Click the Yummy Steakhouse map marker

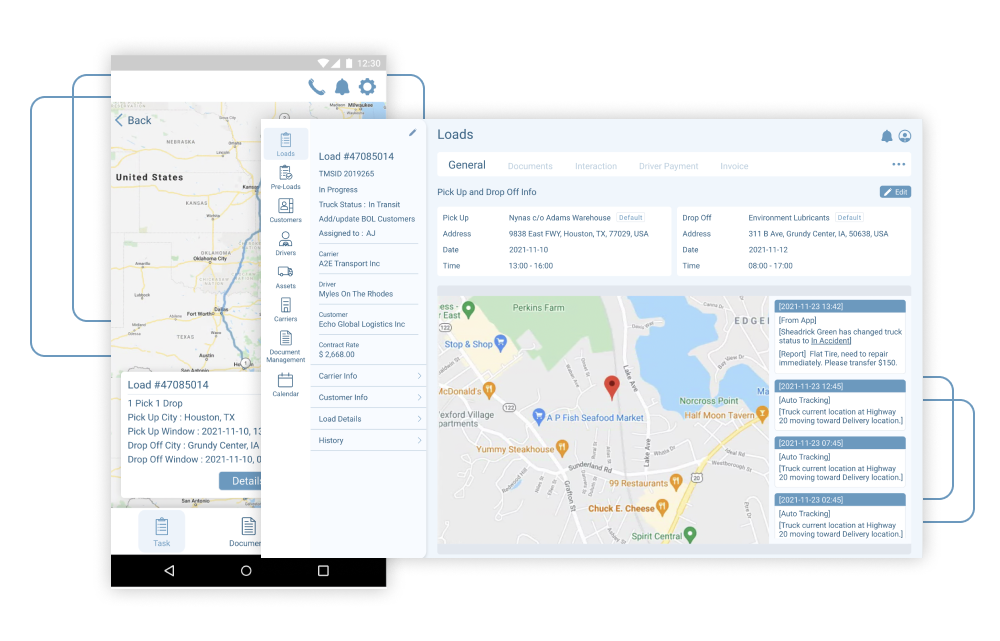[x=561, y=447]
